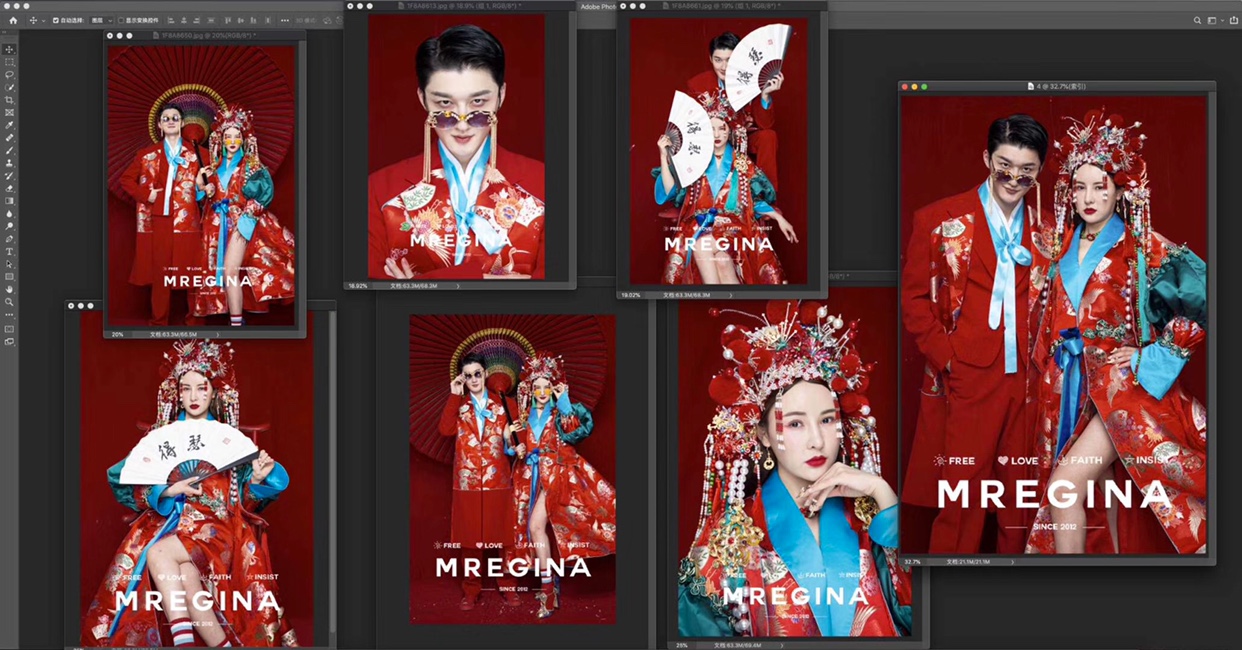The height and width of the screenshot is (650, 1242).
Task: Select the Zoom tool in the toolbox
Action: click(9, 301)
